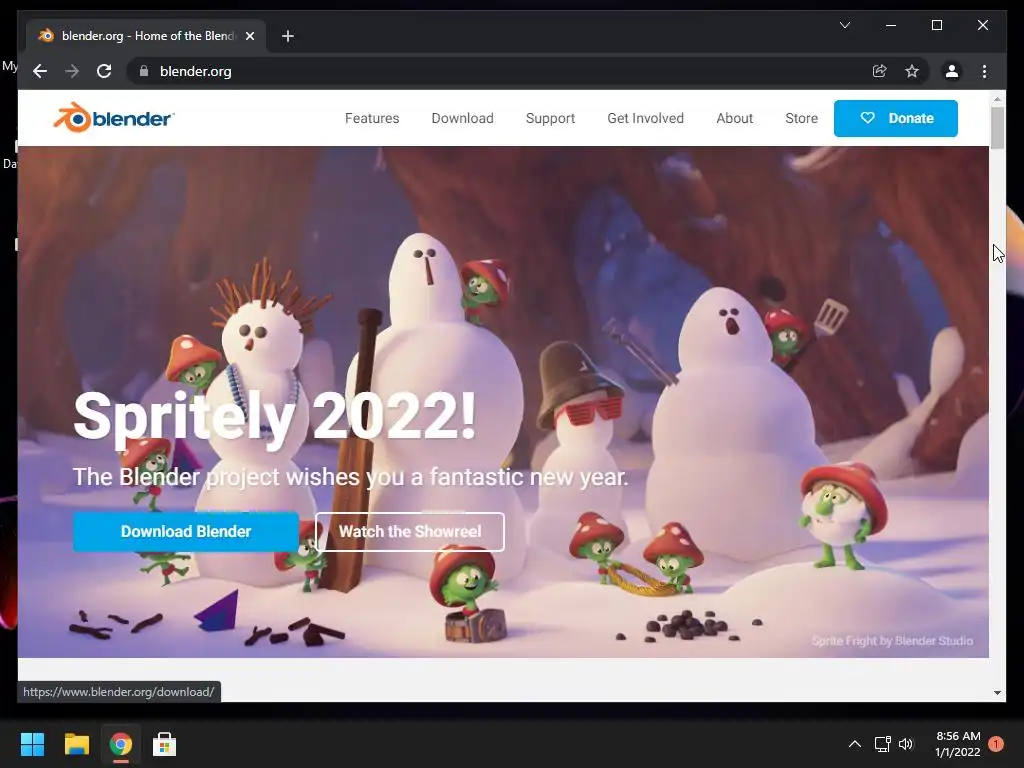Viewport: 1024px width, 768px height.
Task: Click the Chrome icon in the taskbar
Action: (x=120, y=744)
